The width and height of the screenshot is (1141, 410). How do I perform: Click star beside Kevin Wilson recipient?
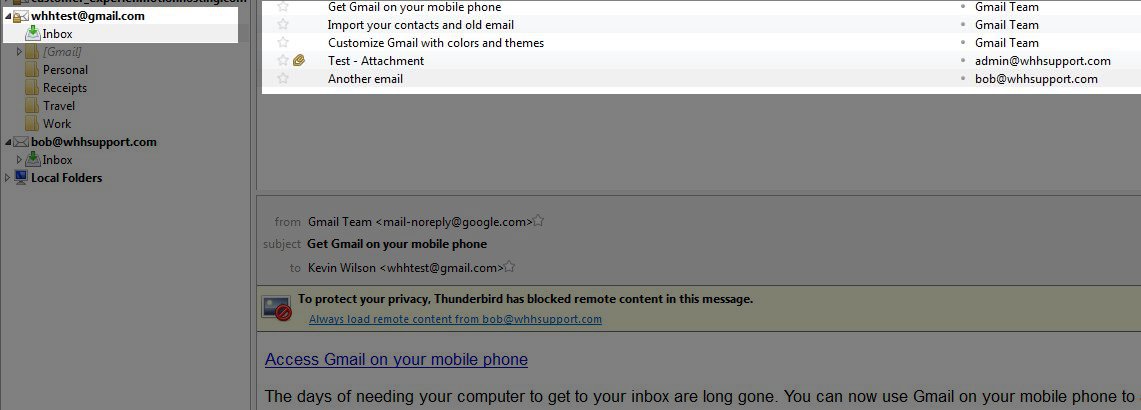click(509, 267)
